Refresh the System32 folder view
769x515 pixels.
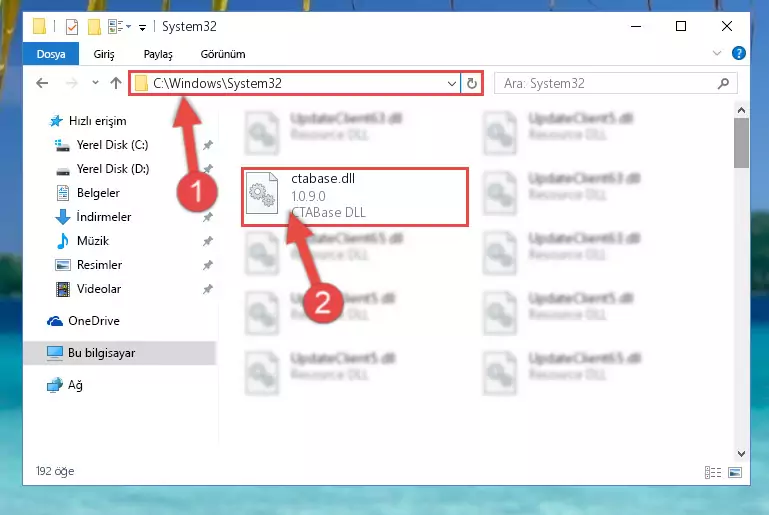click(471, 83)
